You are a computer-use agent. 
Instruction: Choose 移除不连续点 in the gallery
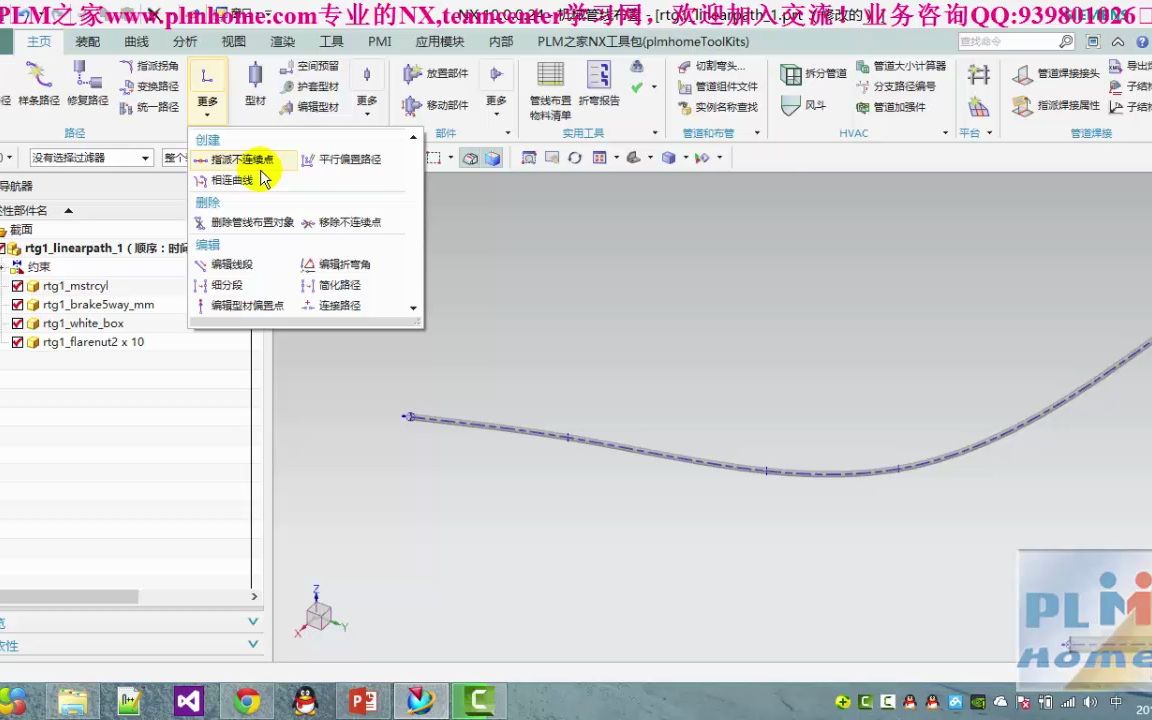(342, 223)
